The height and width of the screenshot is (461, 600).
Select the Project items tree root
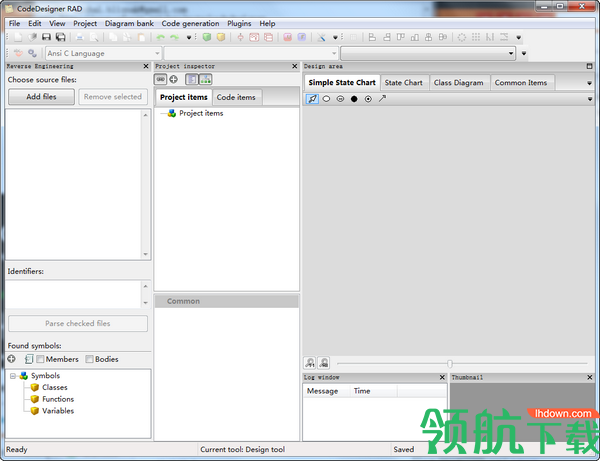(x=201, y=113)
